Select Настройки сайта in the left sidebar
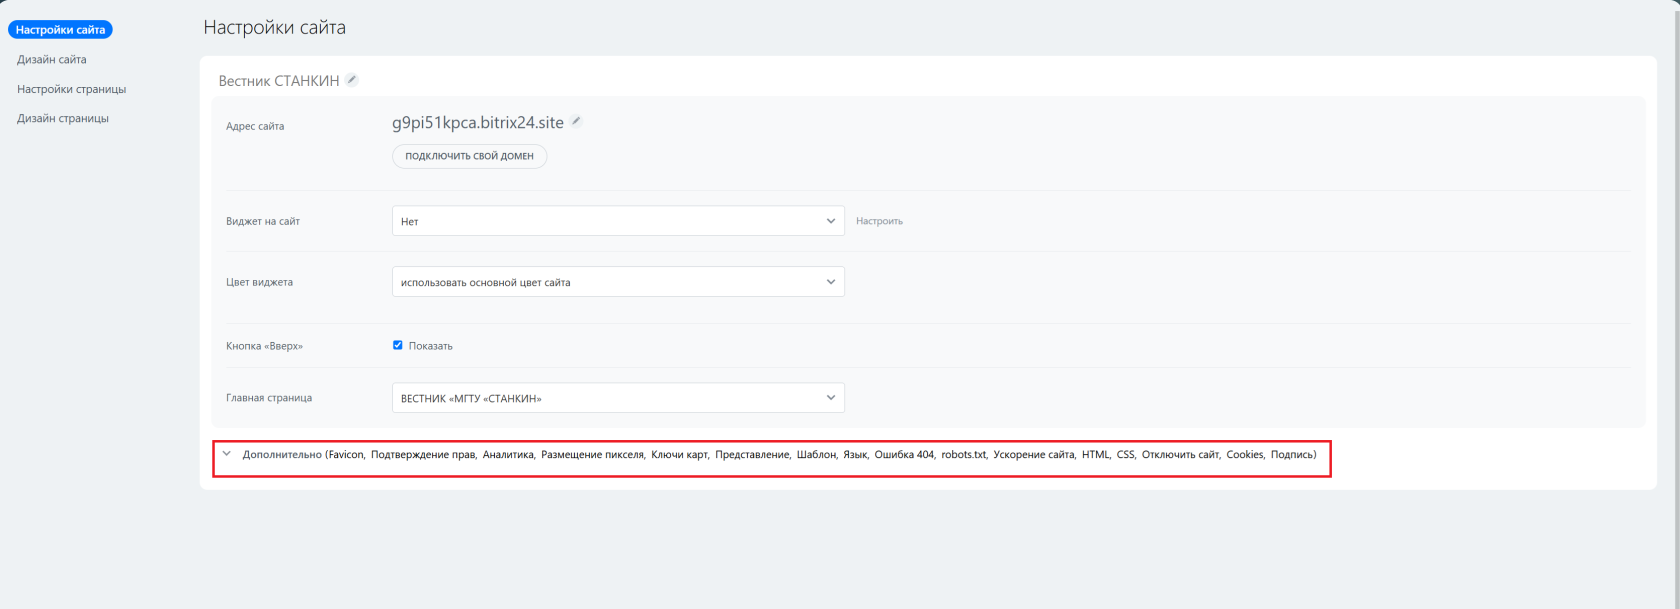This screenshot has width=1680, height=609. (60, 30)
